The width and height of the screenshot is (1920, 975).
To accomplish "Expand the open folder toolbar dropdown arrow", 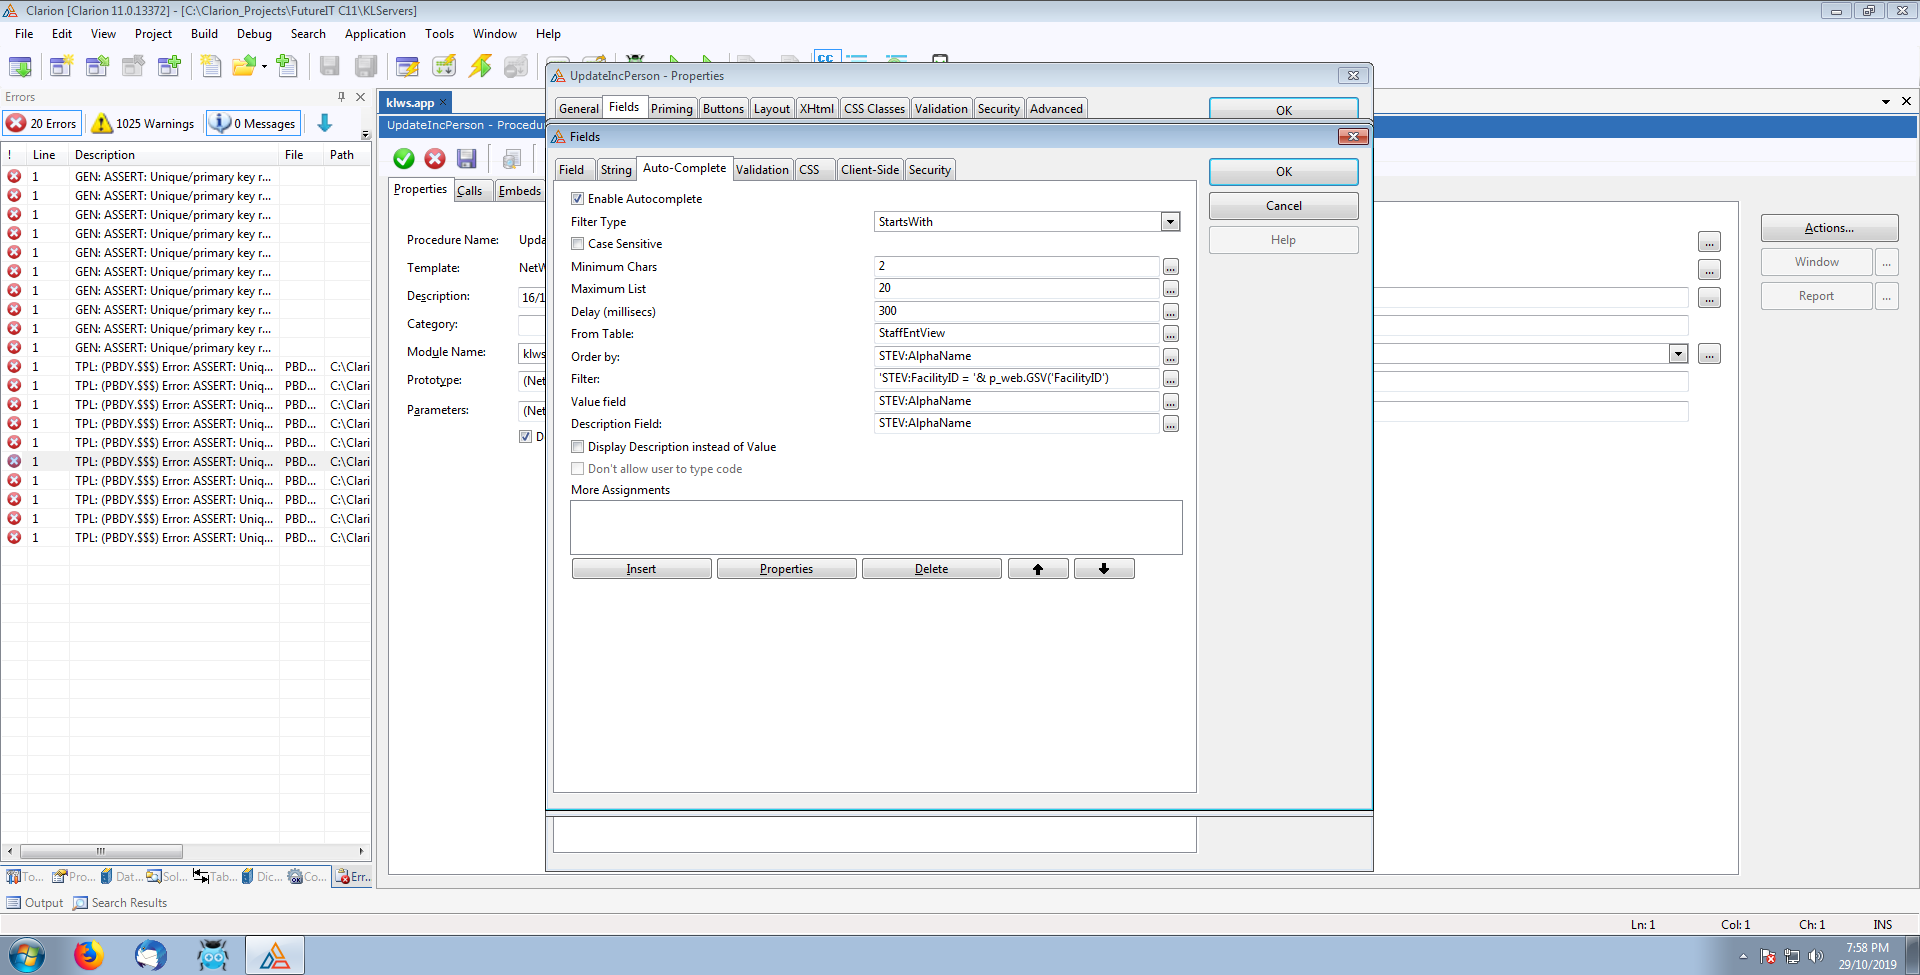I will point(264,67).
